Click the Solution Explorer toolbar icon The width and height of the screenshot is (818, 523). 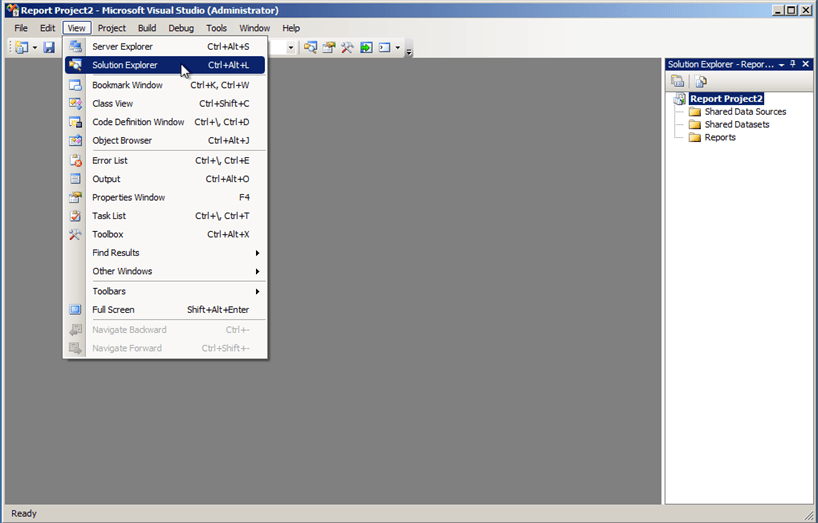click(x=310, y=47)
